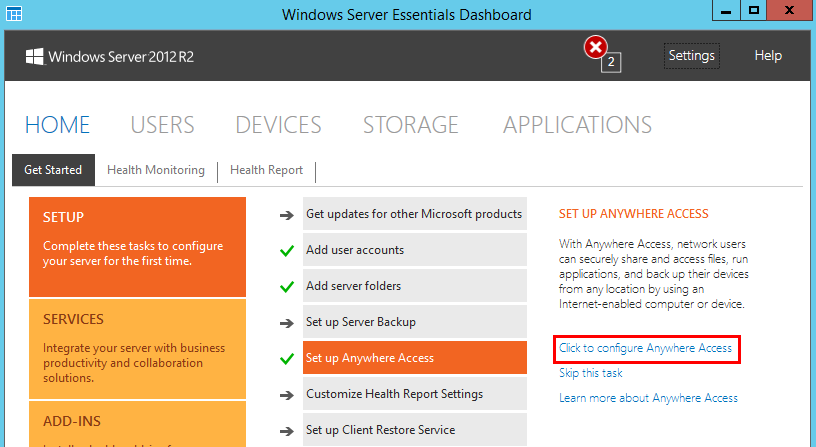Screen dimensions: 816x447
Task: Select the Add server folders task
Action: coord(415,285)
